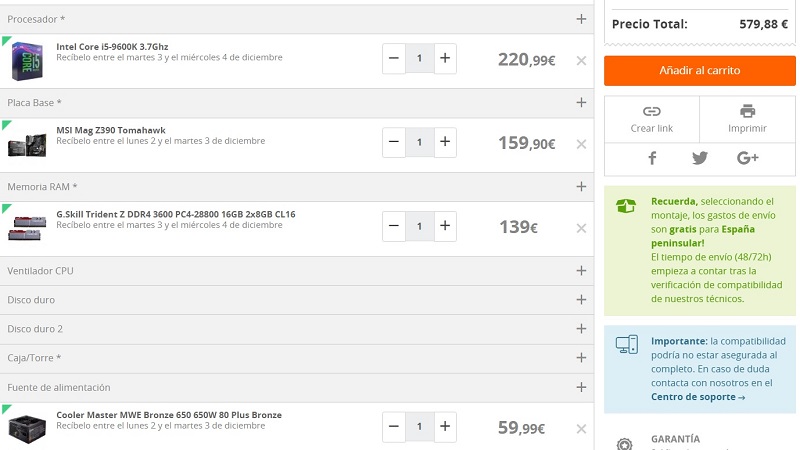The width and height of the screenshot is (800, 450).
Task: Click the Crear link chain icon
Action: coord(652,111)
